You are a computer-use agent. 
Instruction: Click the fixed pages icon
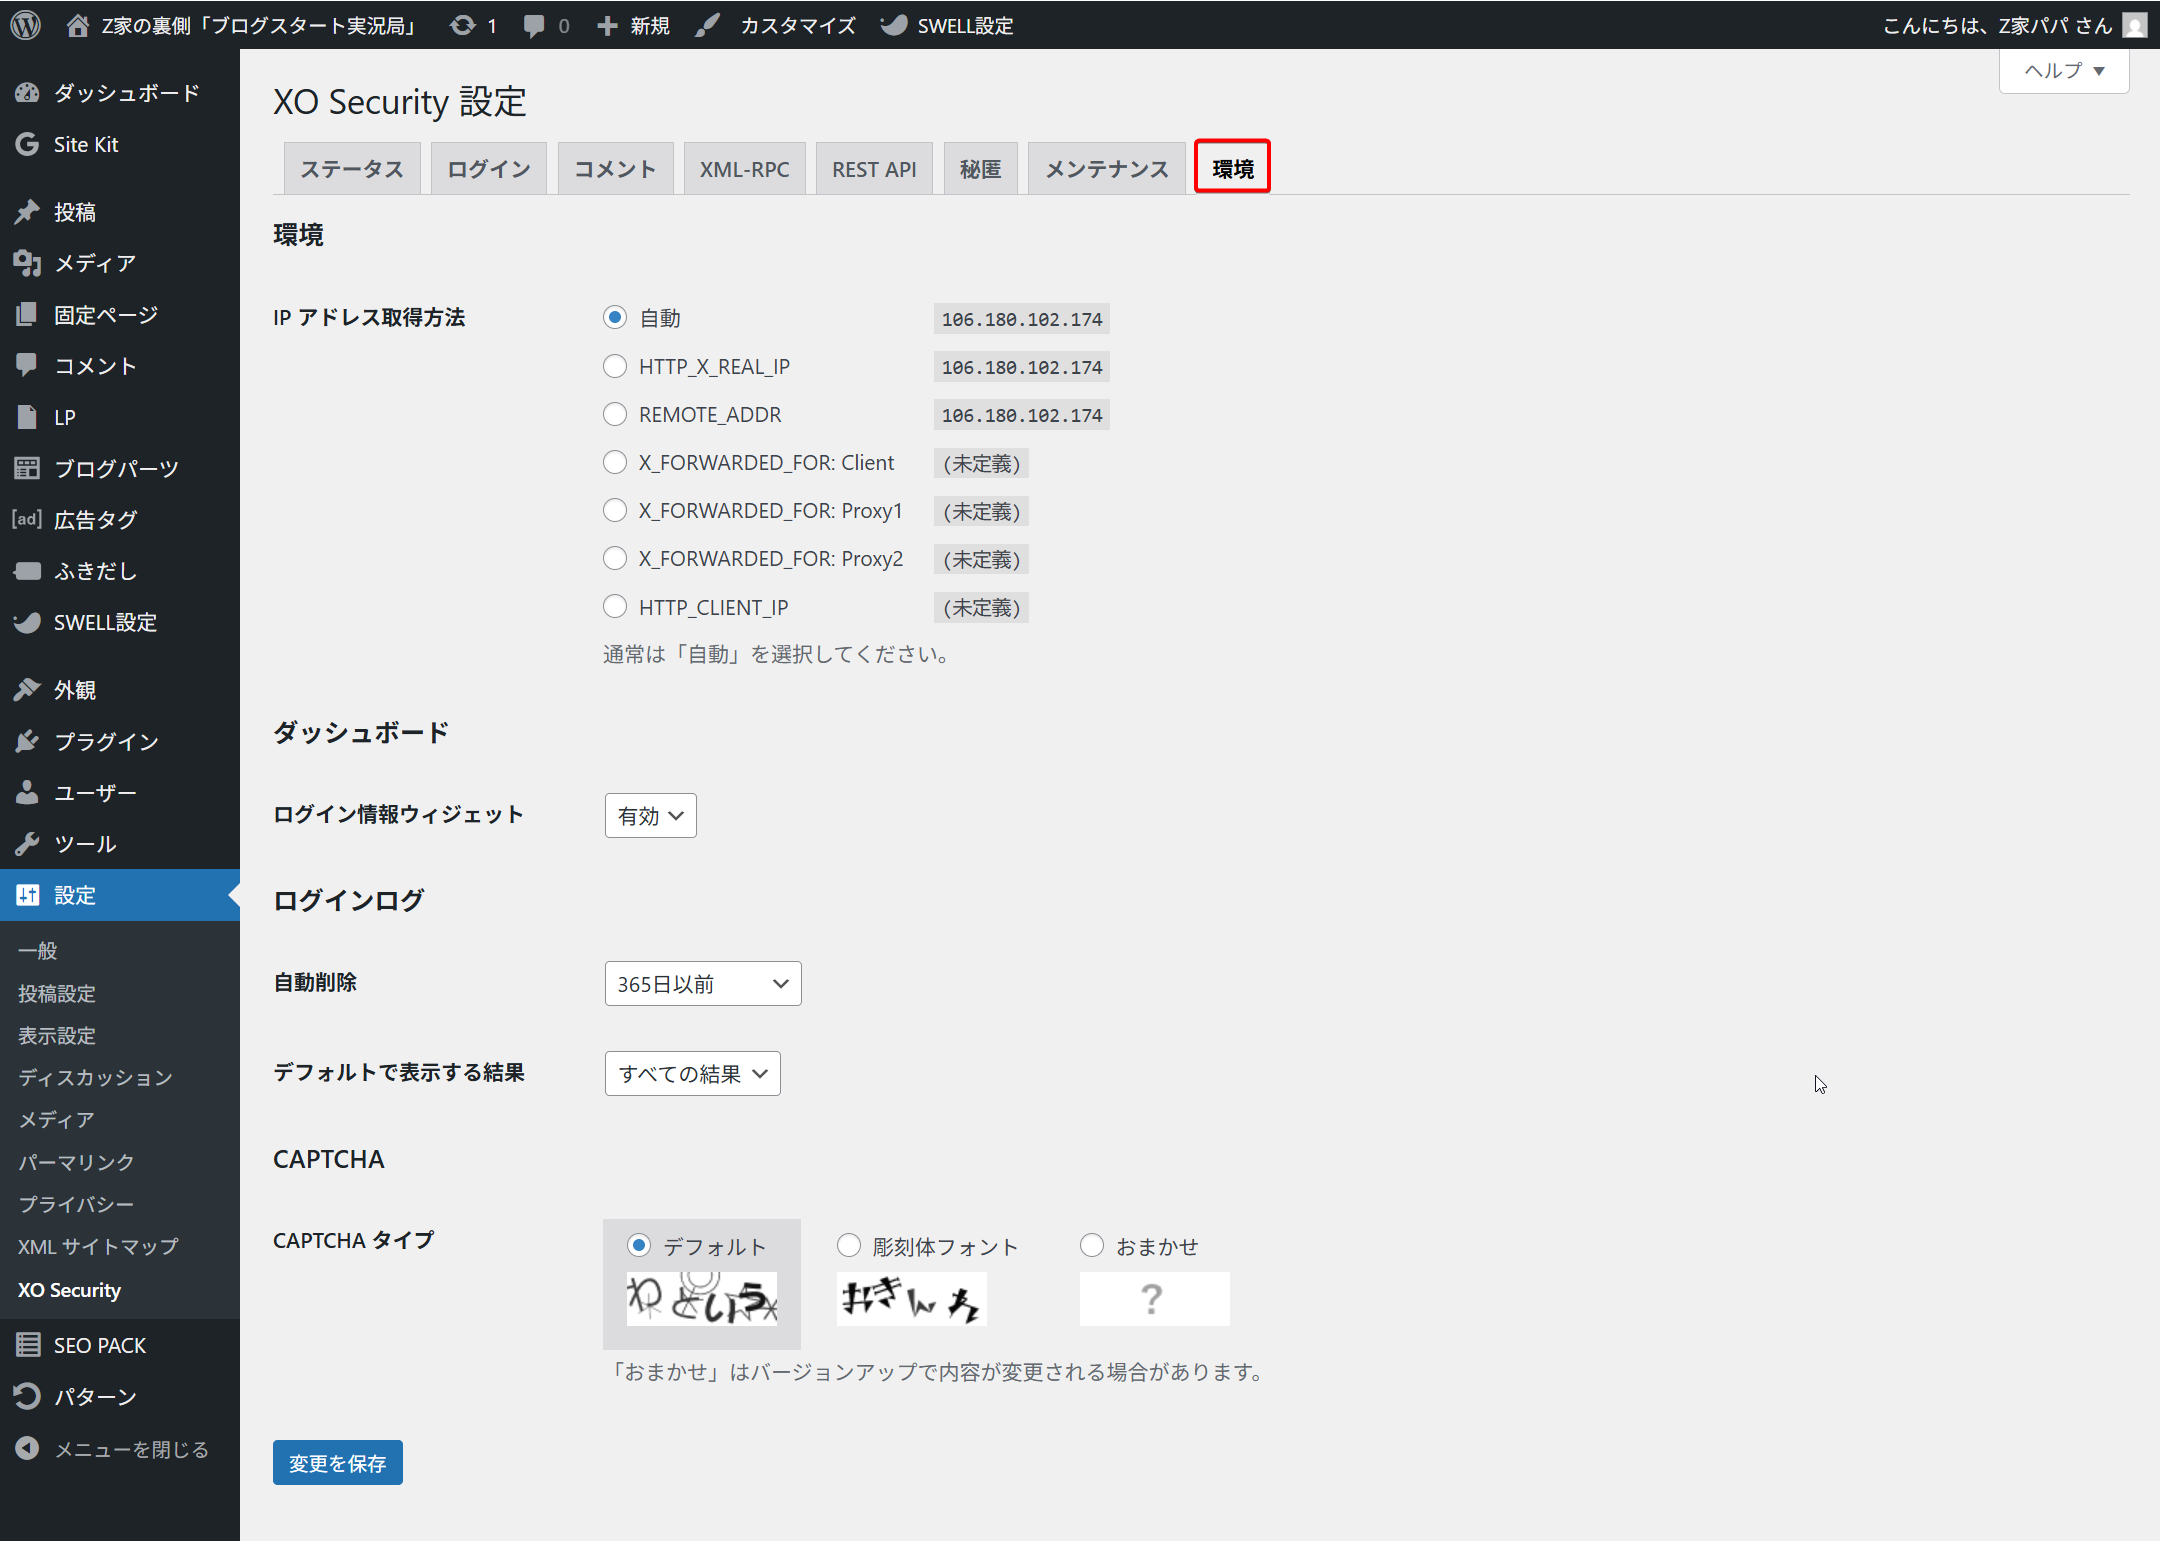(x=27, y=314)
